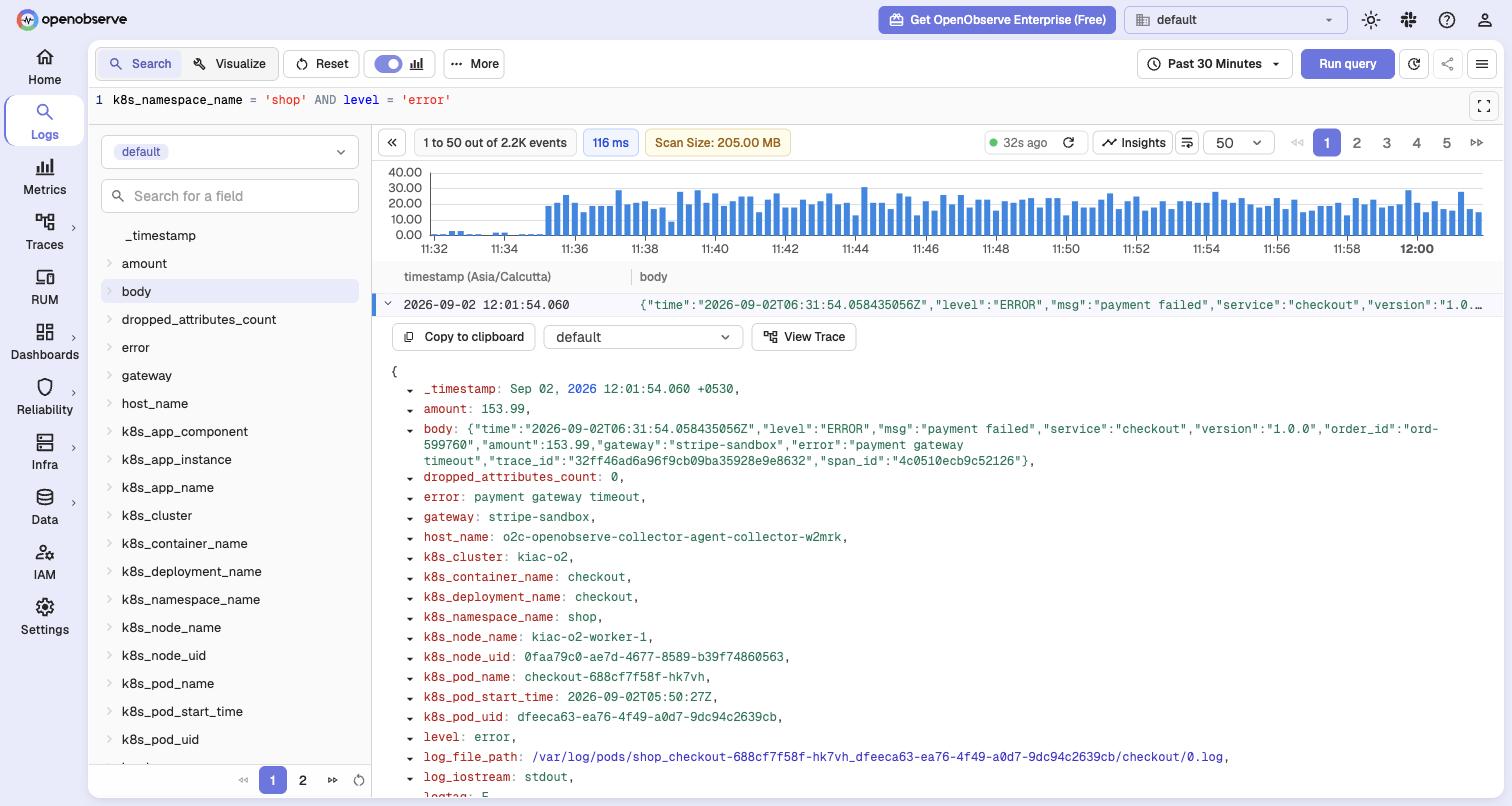1512x806 pixels.
Task: Select k8s_deployment_name field row
Action: (x=230, y=572)
